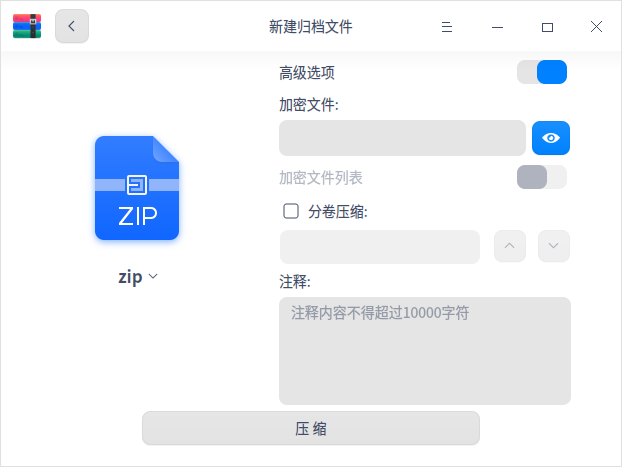Screen dimensions: 622x467
Task: Click the 压缩 compress button
Action: coord(311,429)
